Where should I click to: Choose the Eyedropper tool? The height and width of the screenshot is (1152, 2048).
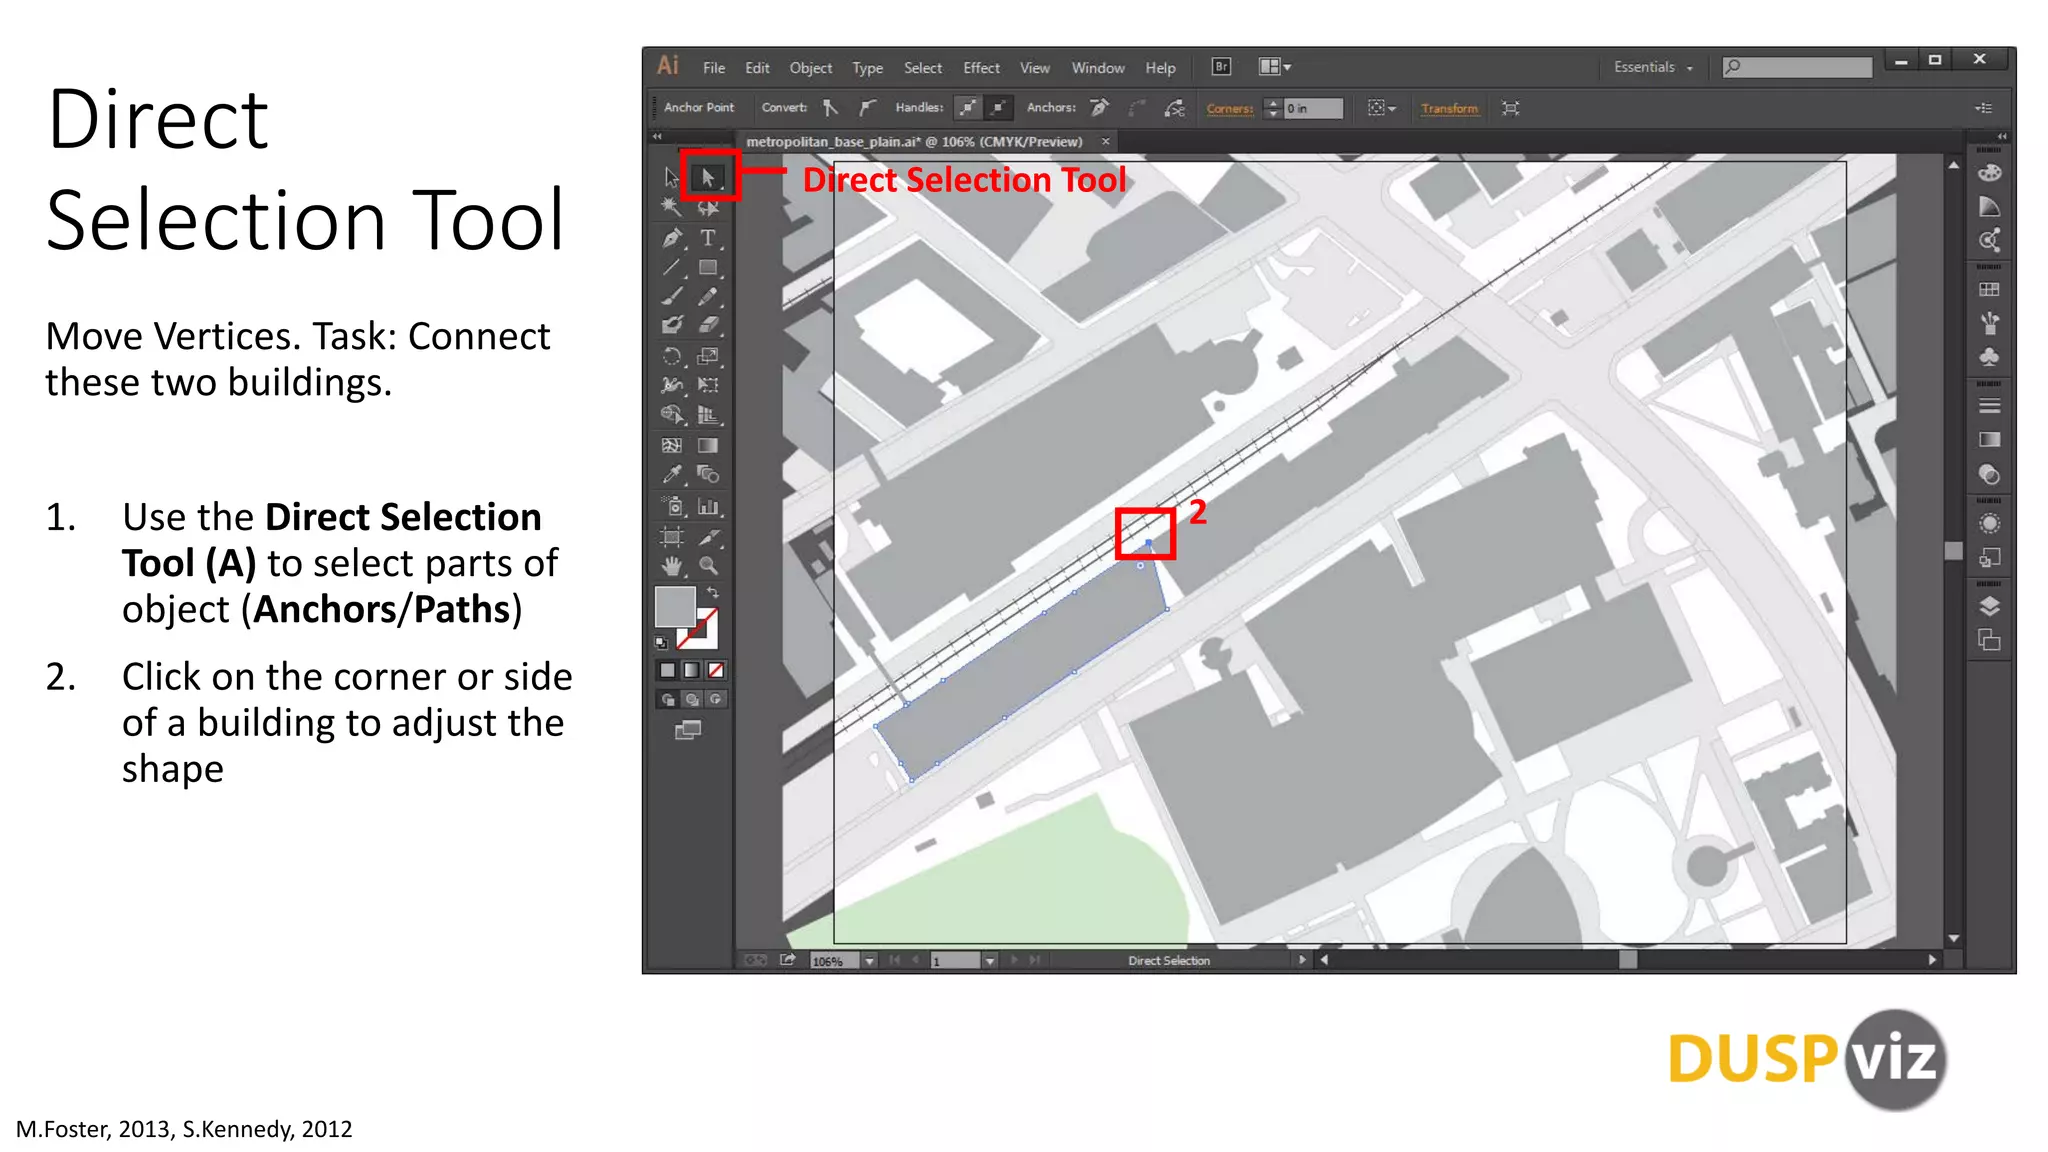(x=672, y=475)
